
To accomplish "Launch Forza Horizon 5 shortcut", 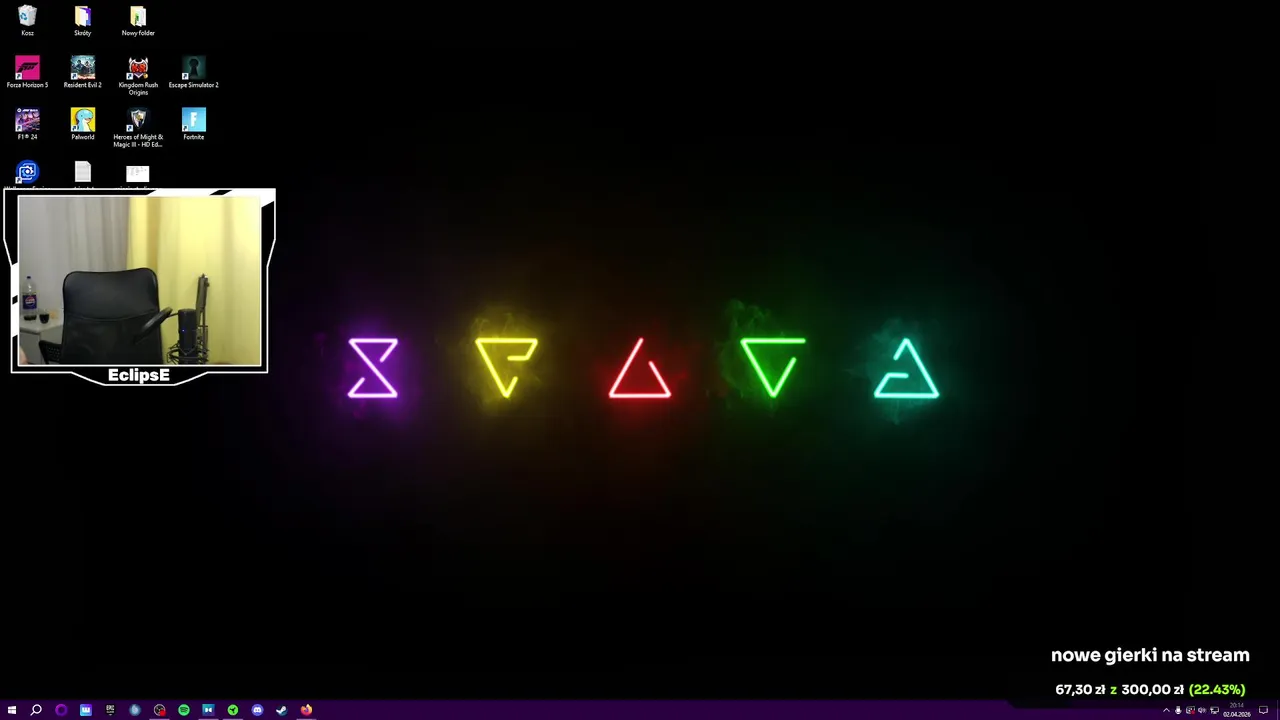I will (27, 73).
